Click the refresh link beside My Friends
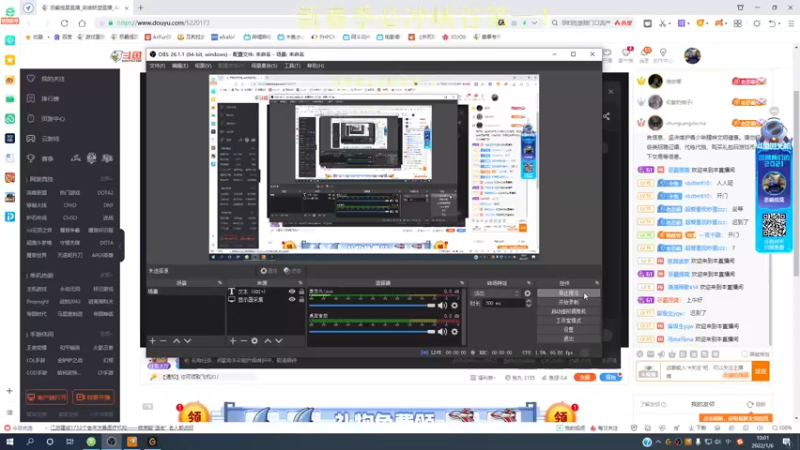 pyautogui.click(x=756, y=404)
